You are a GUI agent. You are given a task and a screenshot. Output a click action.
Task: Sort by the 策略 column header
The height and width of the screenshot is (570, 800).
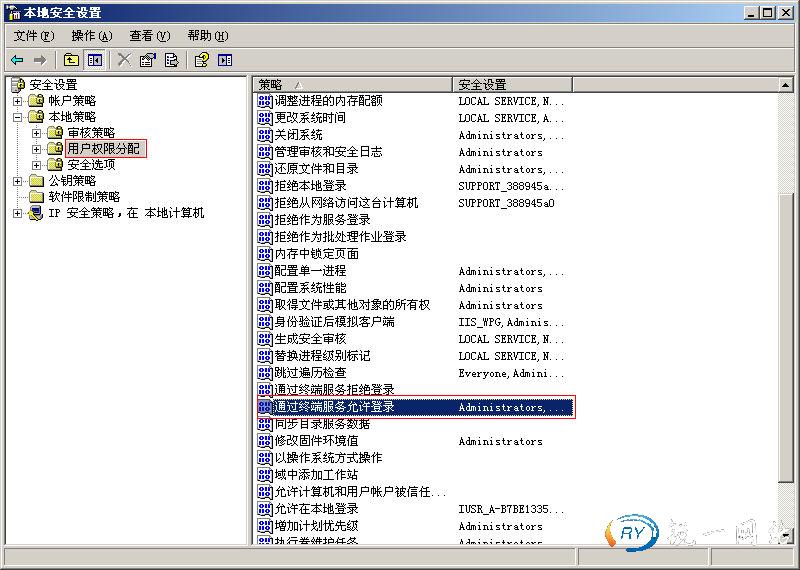pyautogui.click(x=352, y=85)
